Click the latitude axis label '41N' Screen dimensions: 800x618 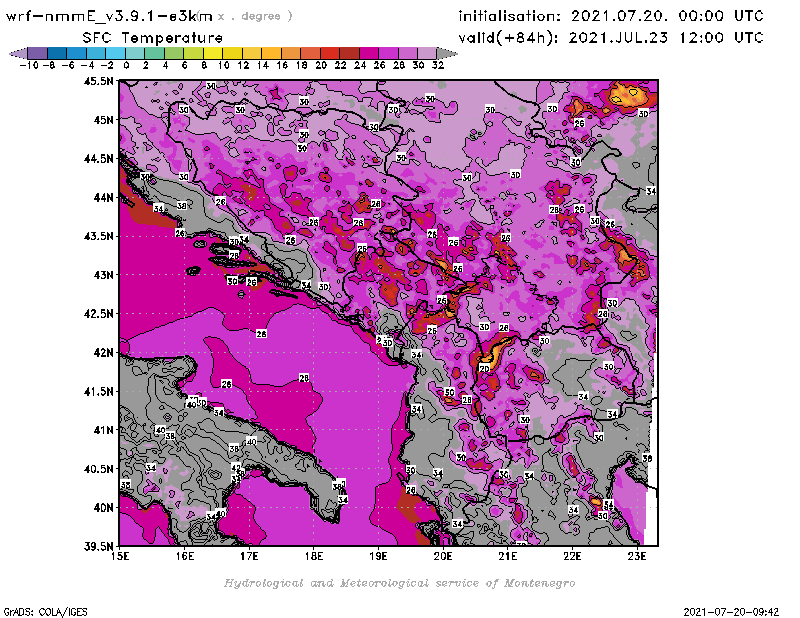coord(103,430)
